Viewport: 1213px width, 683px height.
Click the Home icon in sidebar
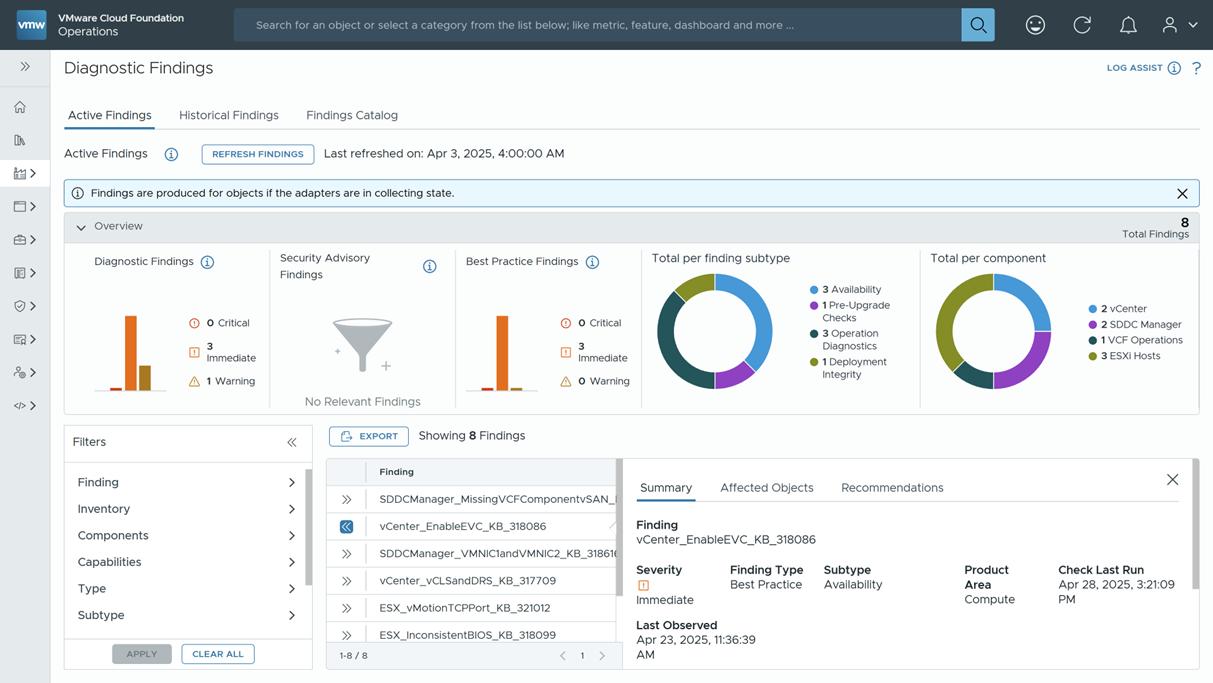20,107
